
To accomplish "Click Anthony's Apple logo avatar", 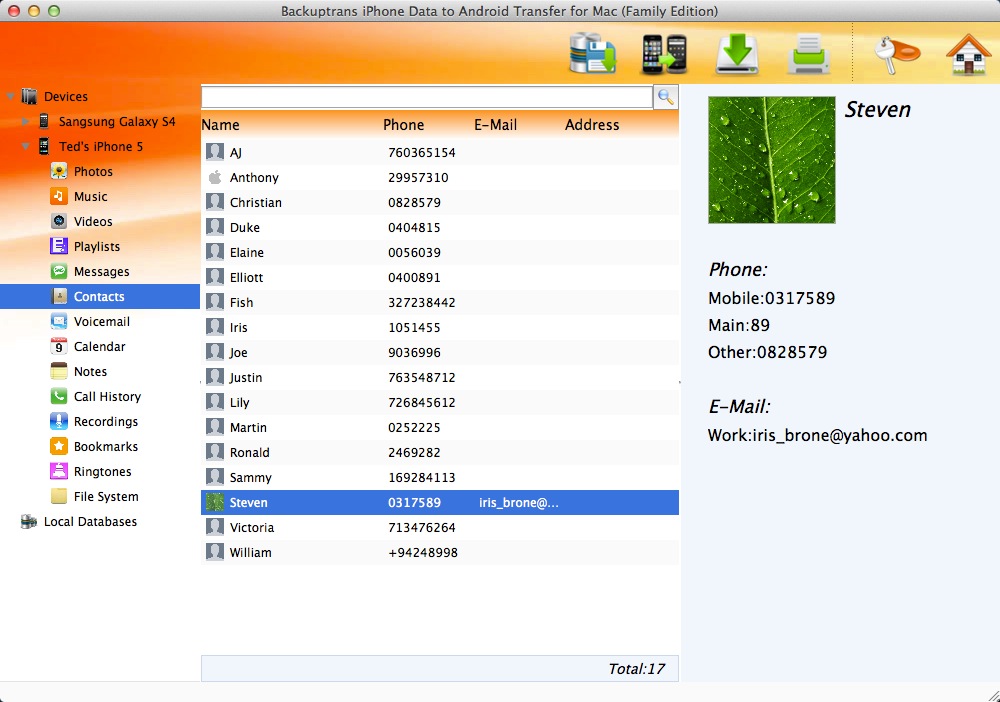I will 215,177.
